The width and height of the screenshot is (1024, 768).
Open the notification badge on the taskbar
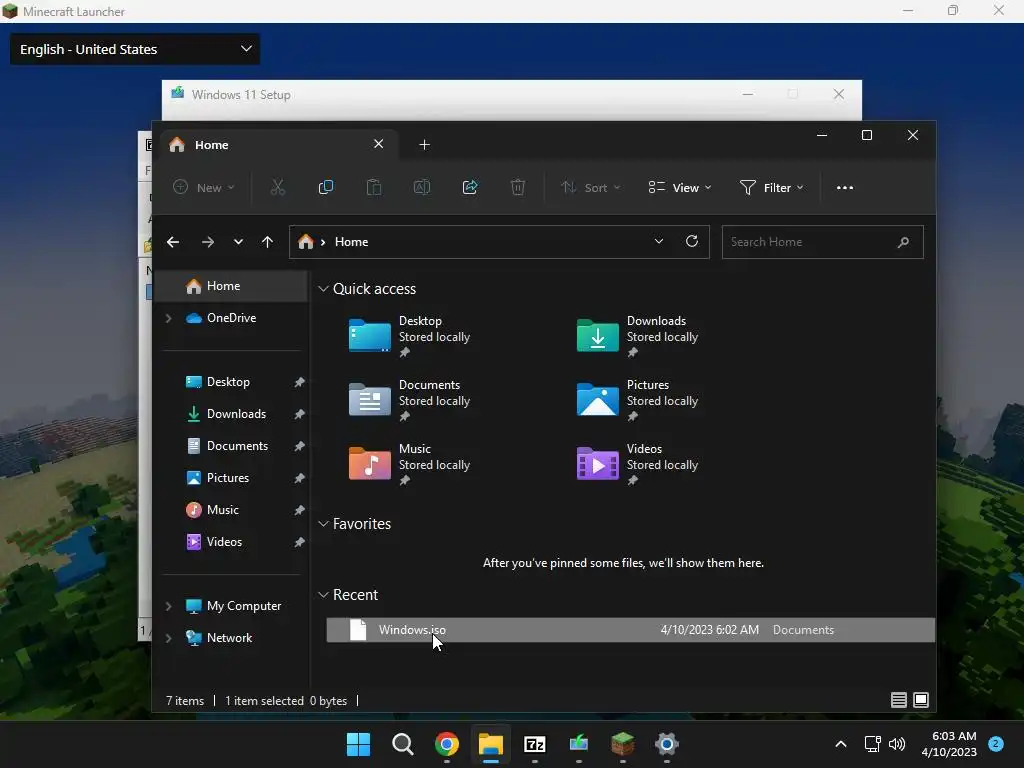996,743
